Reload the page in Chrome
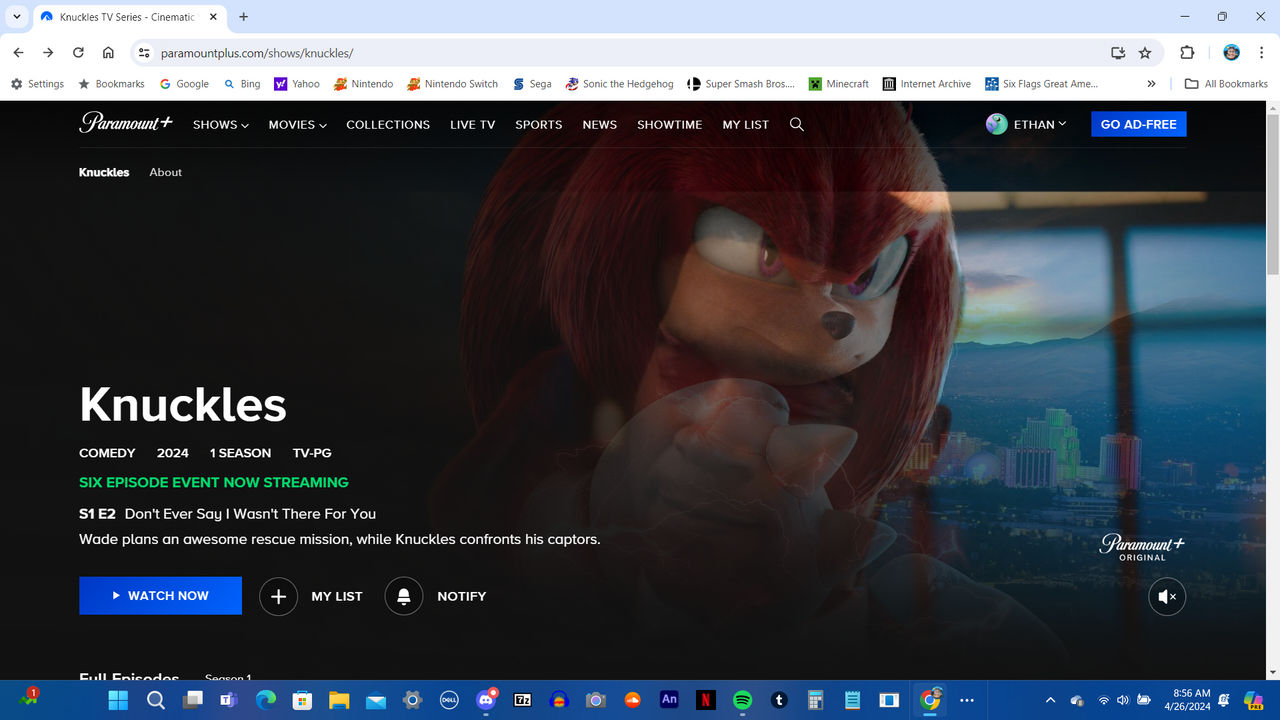 [x=78, y=53]
